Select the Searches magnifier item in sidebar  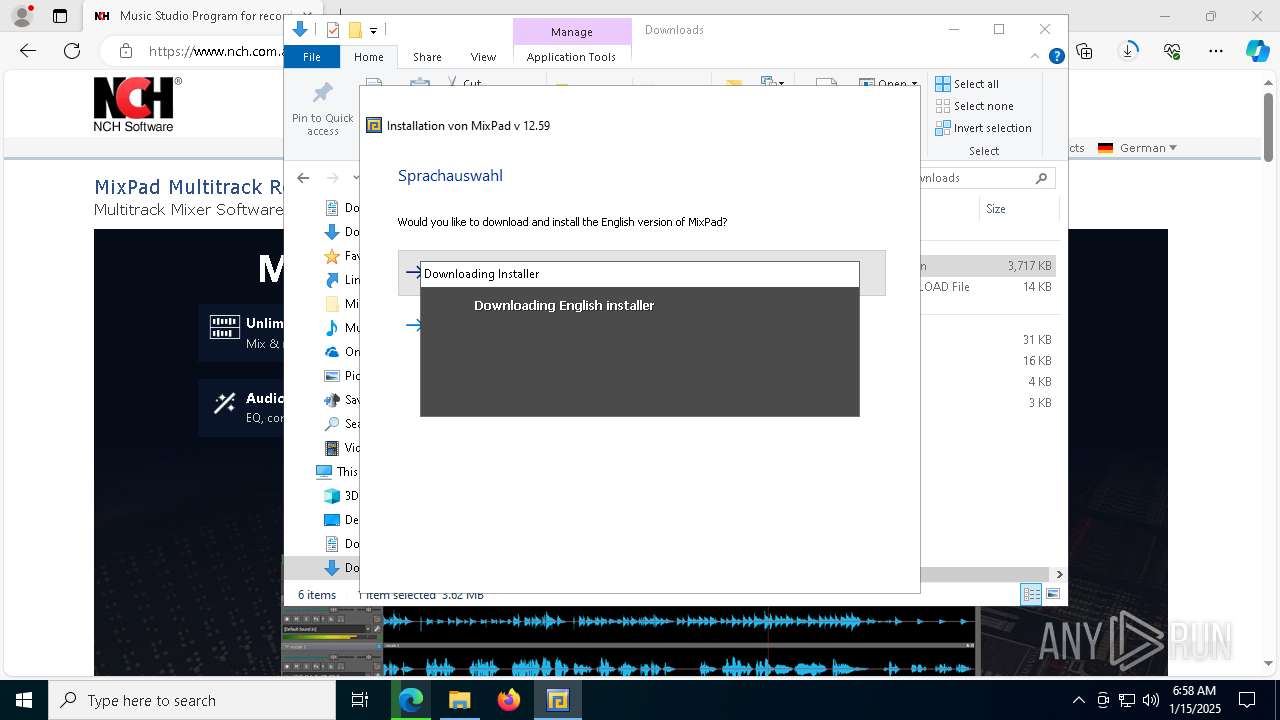332,424
